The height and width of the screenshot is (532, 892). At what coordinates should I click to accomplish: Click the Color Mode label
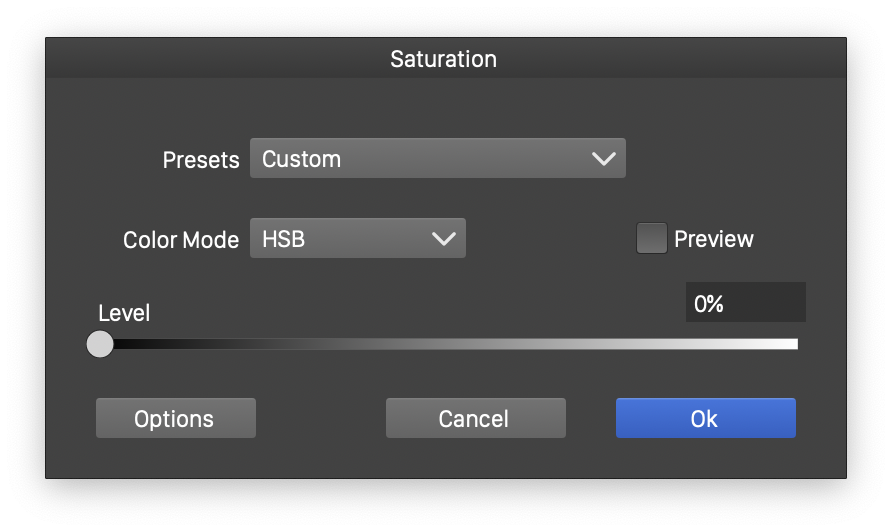pyautogui.click(x=181, y=240)
